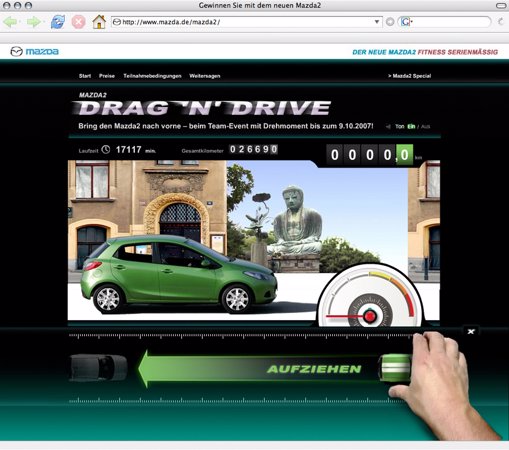Click the Laufzeit clock icon
This screenshot has width=509, height=450.
(106, 150)
